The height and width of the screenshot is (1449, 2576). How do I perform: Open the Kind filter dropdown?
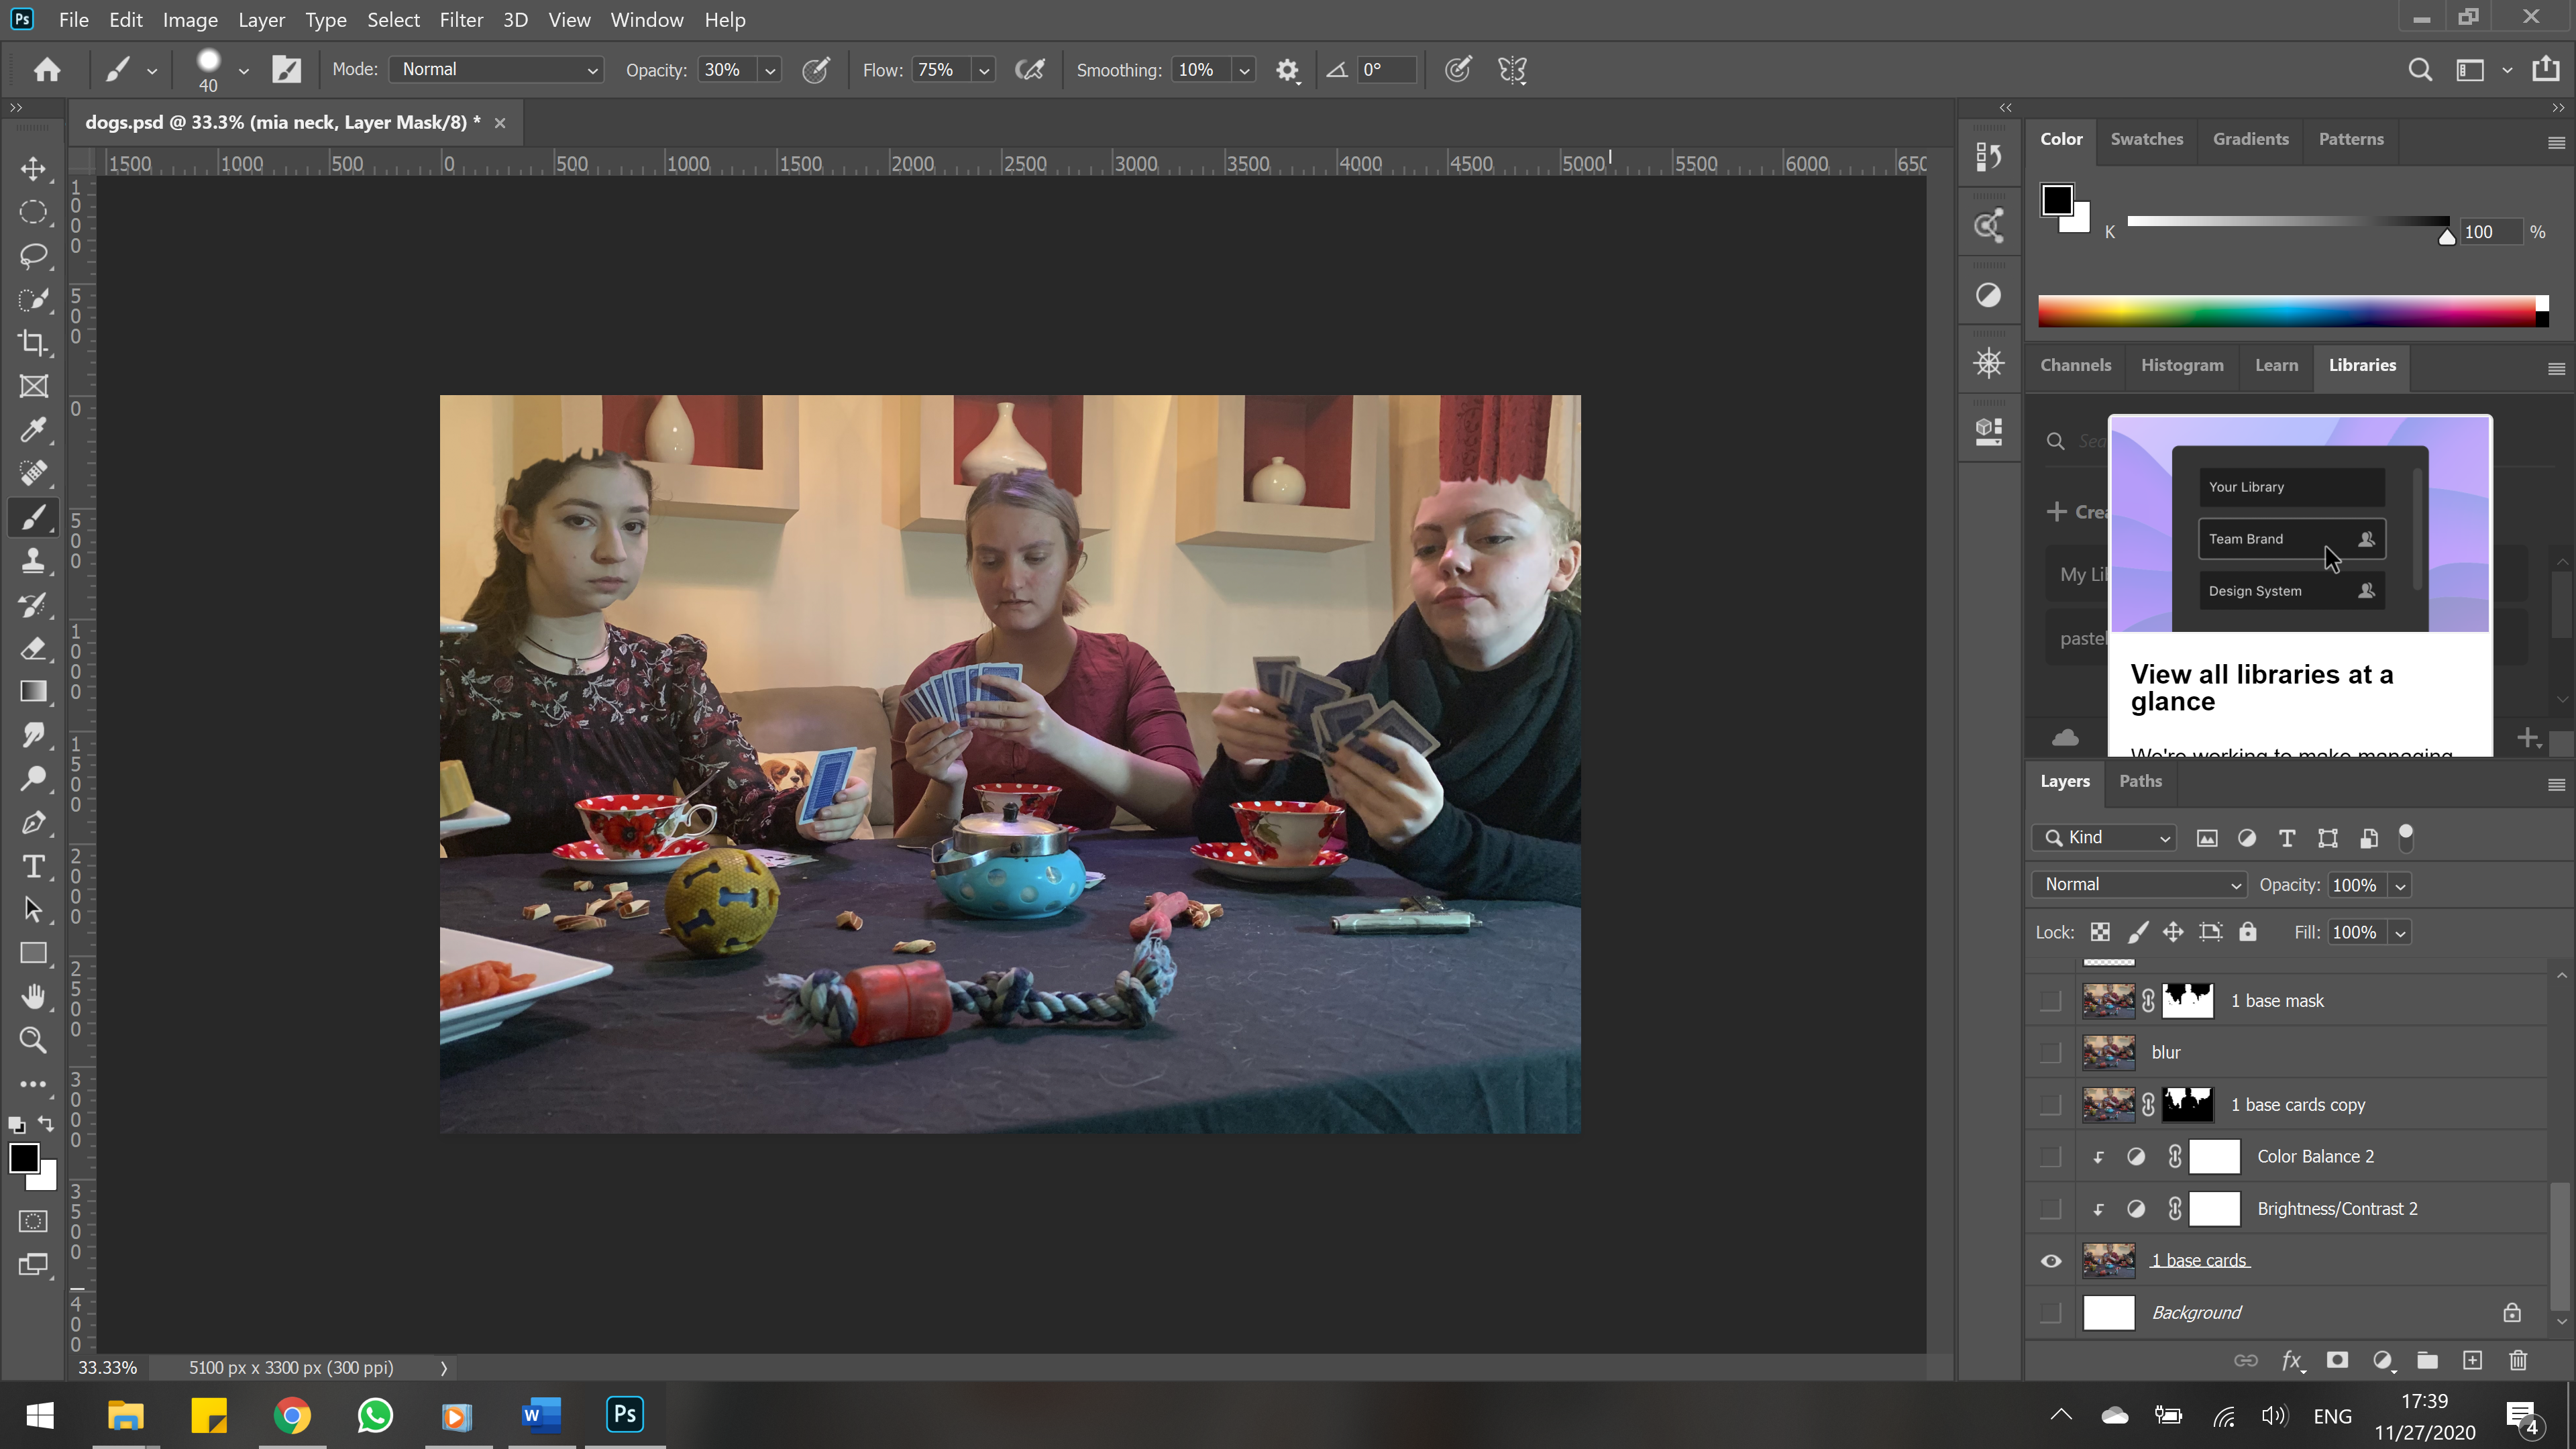2104,838
